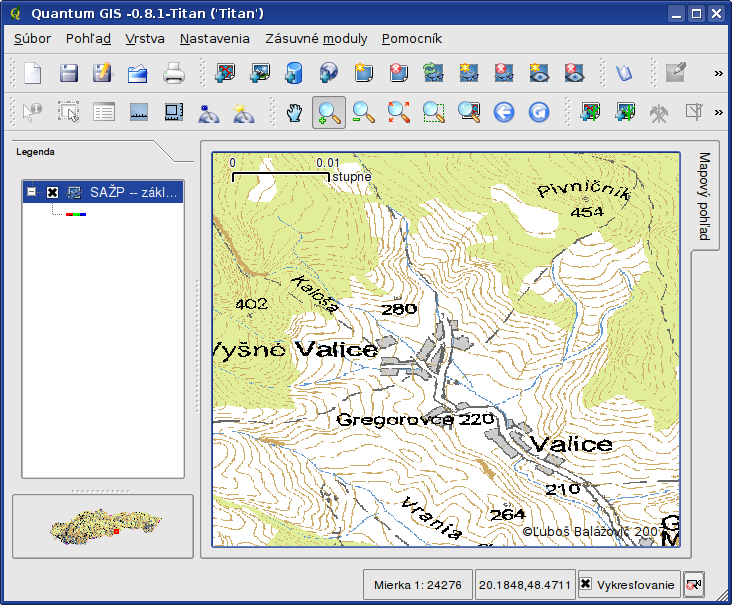Switch to the Mapový pohľad tab

(x=704, y=196)
